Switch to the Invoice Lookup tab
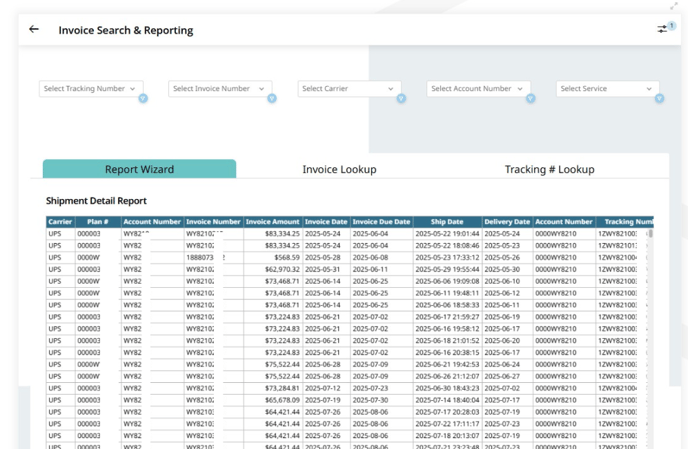688x449 pixels. pos(339,169)
